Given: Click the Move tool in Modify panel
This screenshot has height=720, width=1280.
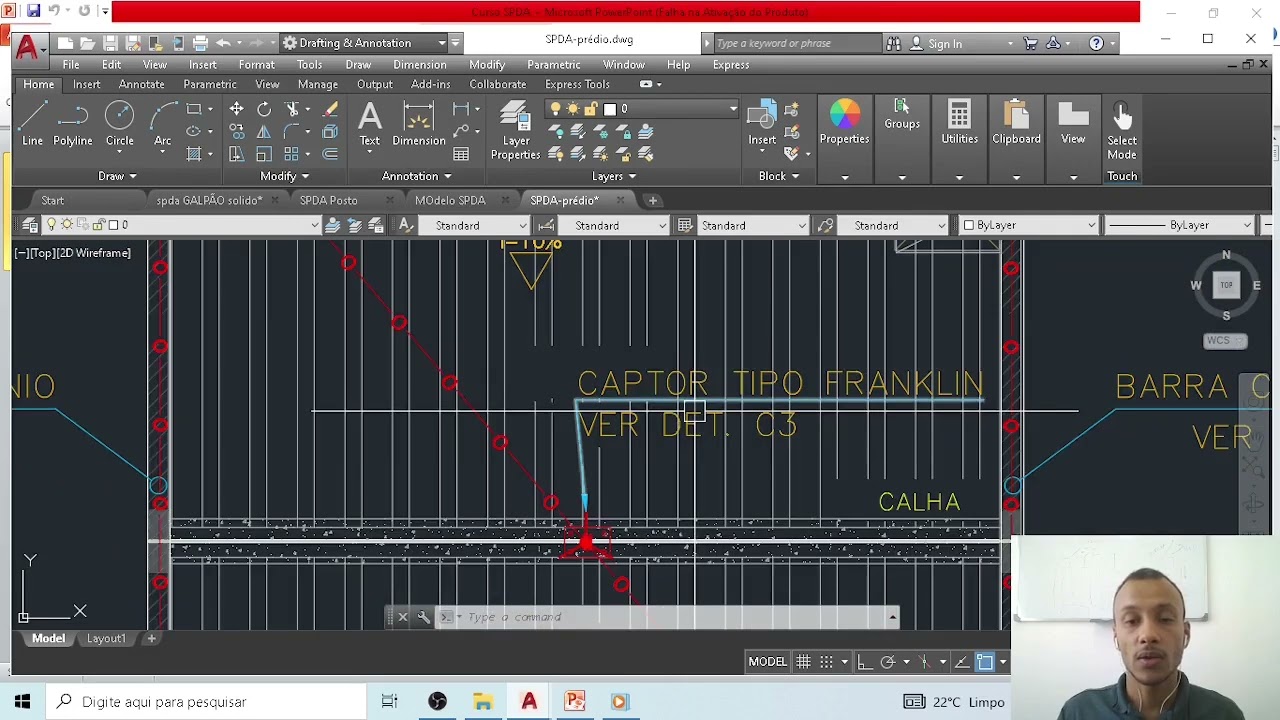Looking at the screenshot, I should [236, 109].
